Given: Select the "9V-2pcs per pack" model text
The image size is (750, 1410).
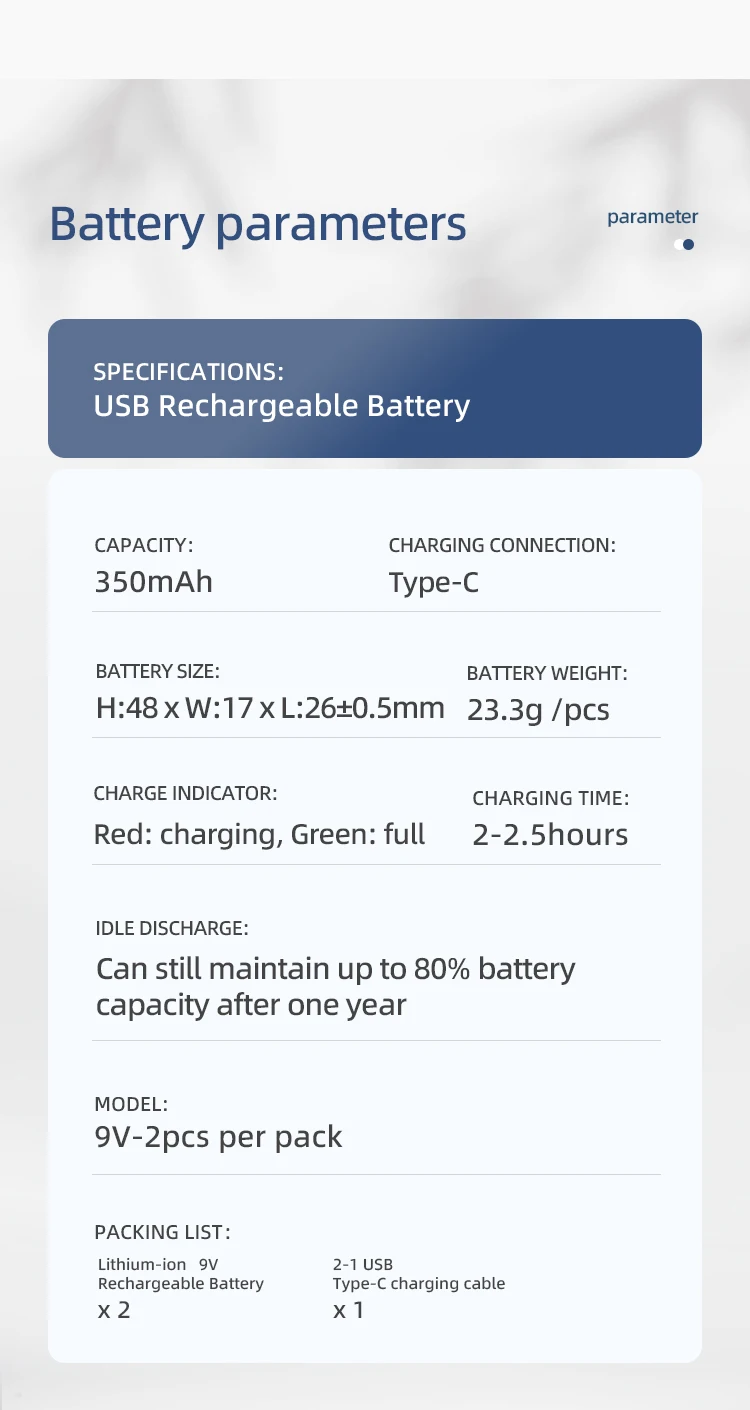Looking at the screenshot, I should tap(218, 1137).
